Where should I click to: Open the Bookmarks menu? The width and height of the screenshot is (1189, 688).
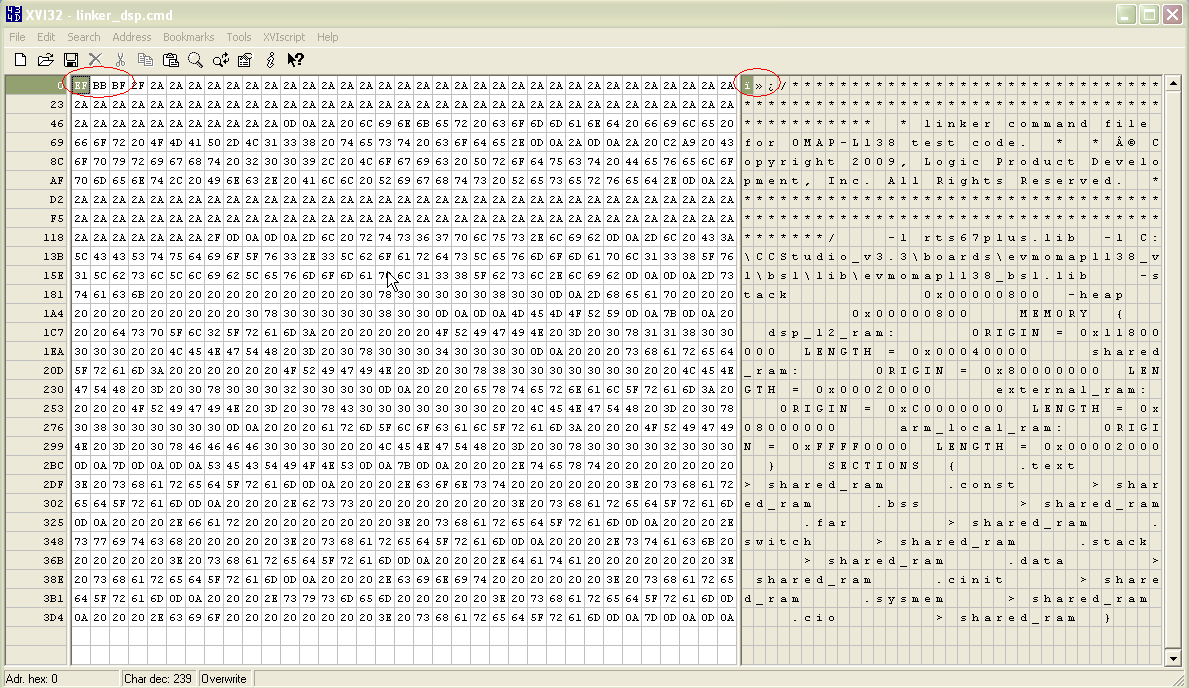pyautogui.click(x=188, y=36)
